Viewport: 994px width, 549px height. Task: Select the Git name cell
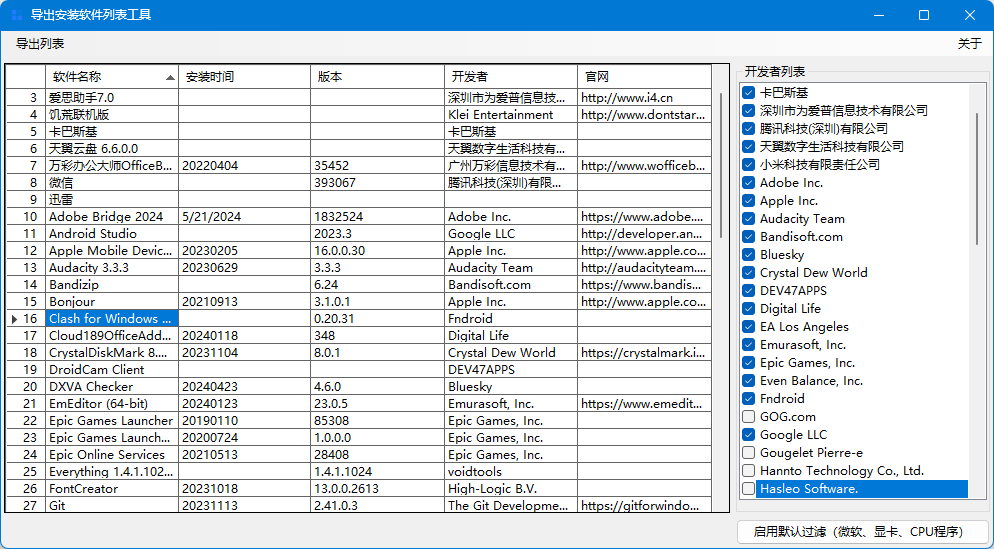pos(112,505)
